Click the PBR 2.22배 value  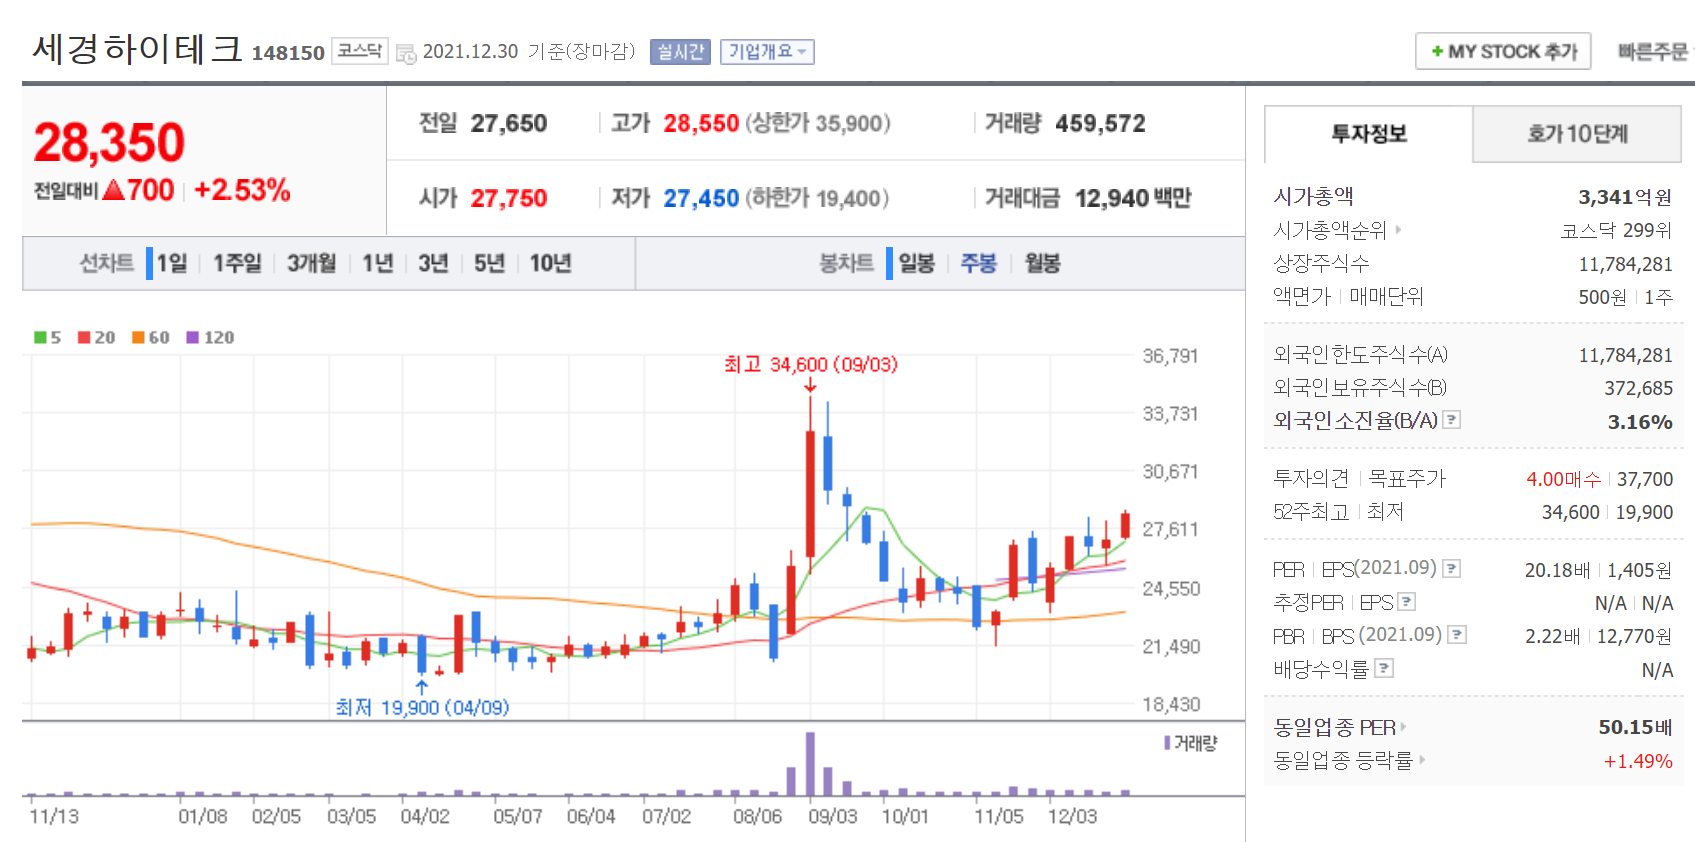(x=1552, y=636)
